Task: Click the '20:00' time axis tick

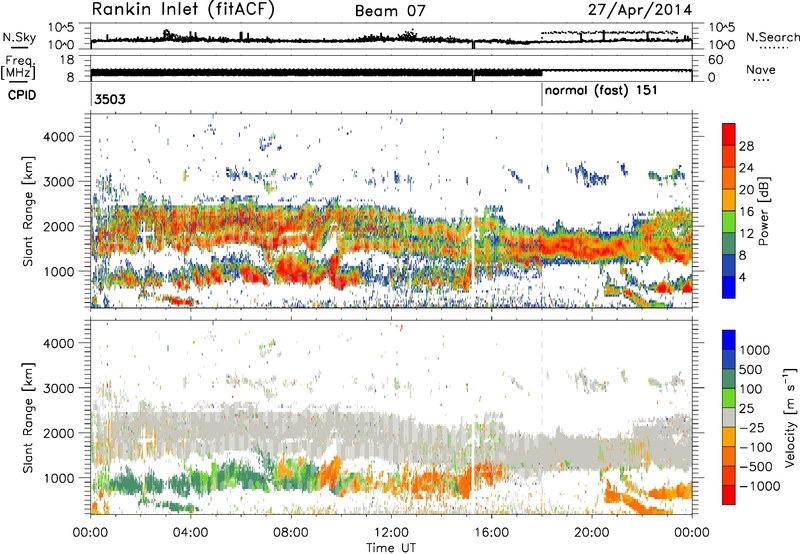Action: pyautogui.click(x=592, y=533)
